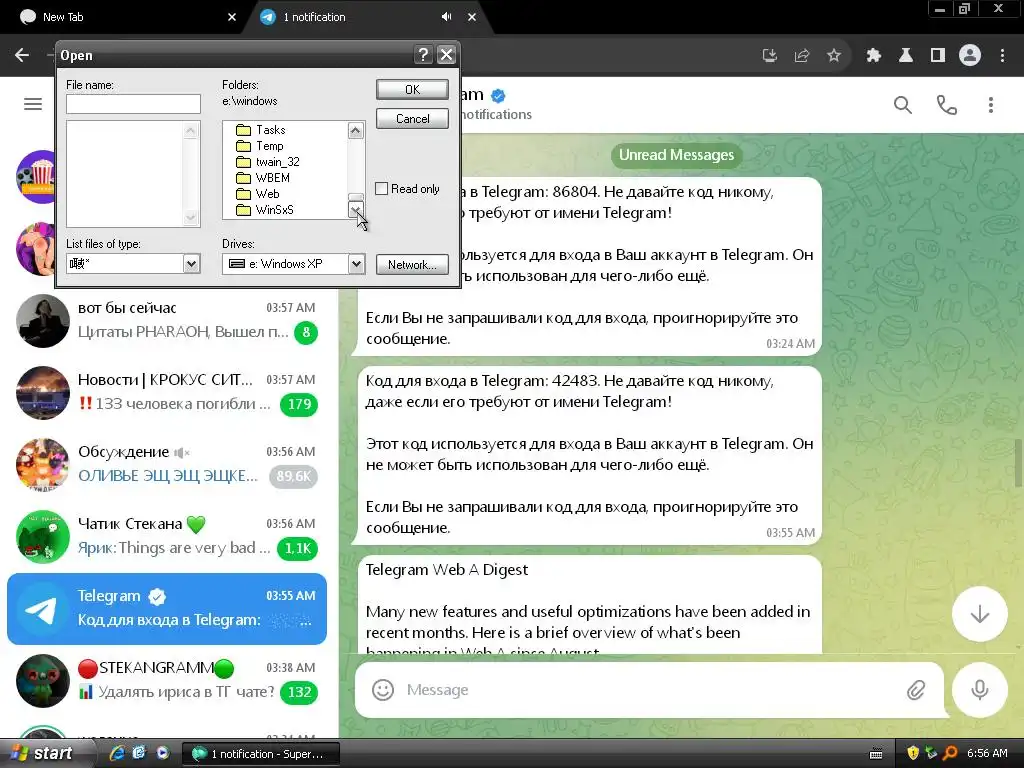Click the folder list scroll up arrow
Viewport: 1024px width, 768px height.
[x=355, y=131]
